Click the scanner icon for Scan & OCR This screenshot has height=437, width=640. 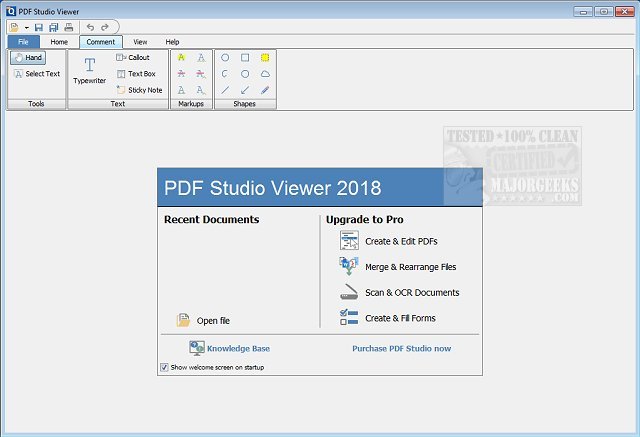pos(349,292)
